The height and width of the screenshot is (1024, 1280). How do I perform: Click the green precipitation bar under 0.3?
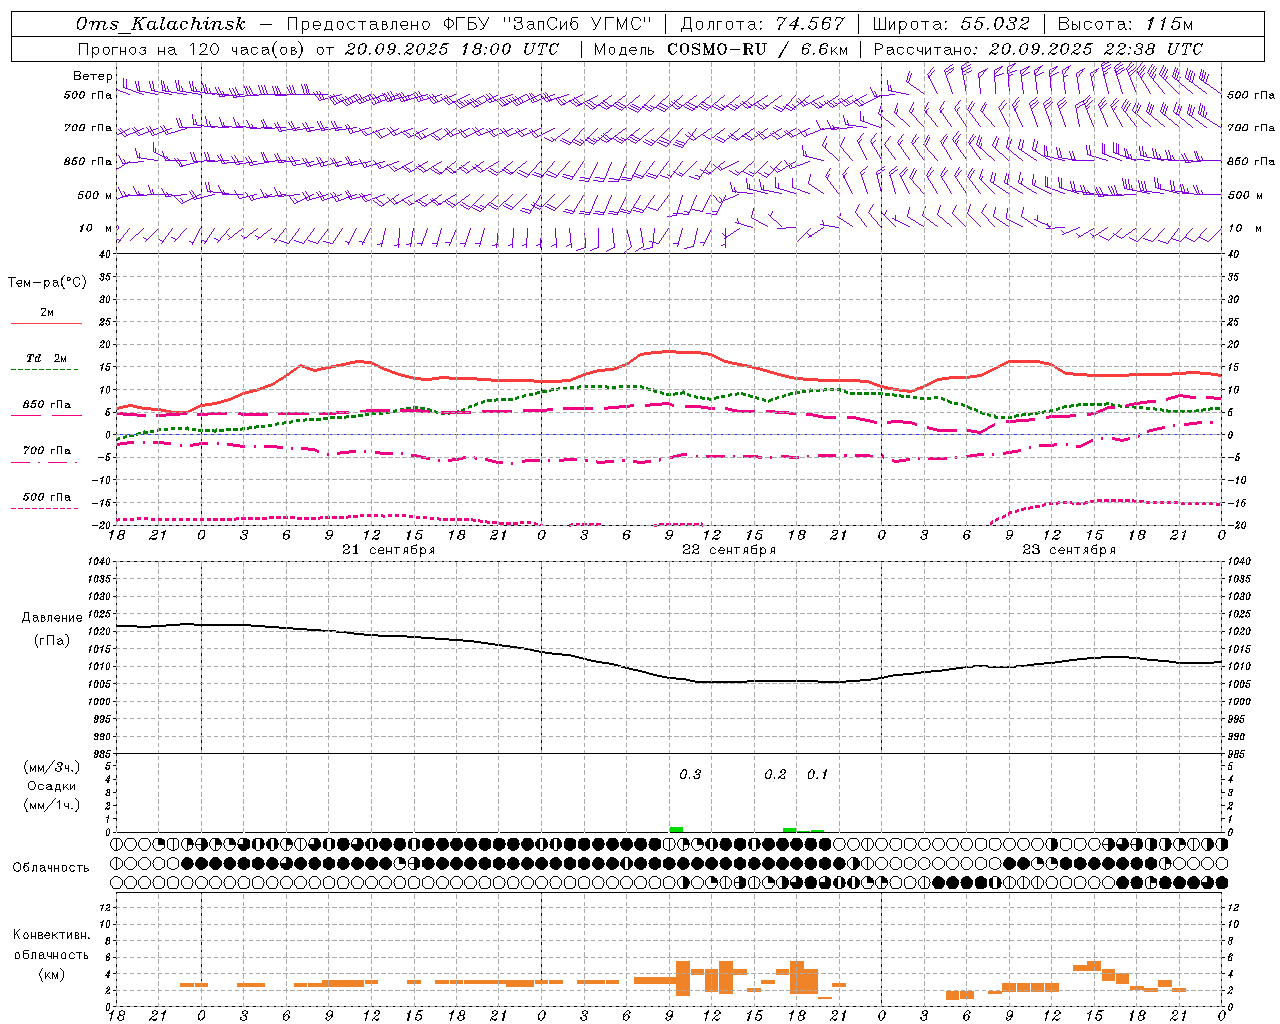click(676, 829)
